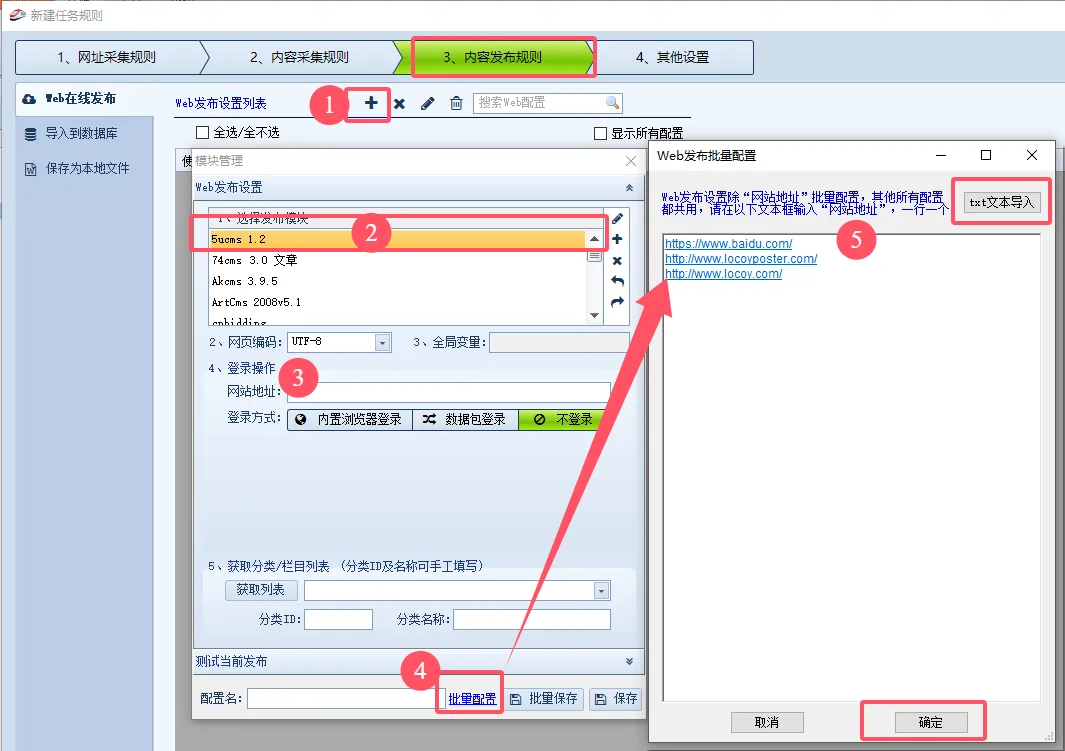The width and height of the screenshot is (1065, 751).
Task: Toggle the 全选/全不选 checkbox
Action: 203,132
